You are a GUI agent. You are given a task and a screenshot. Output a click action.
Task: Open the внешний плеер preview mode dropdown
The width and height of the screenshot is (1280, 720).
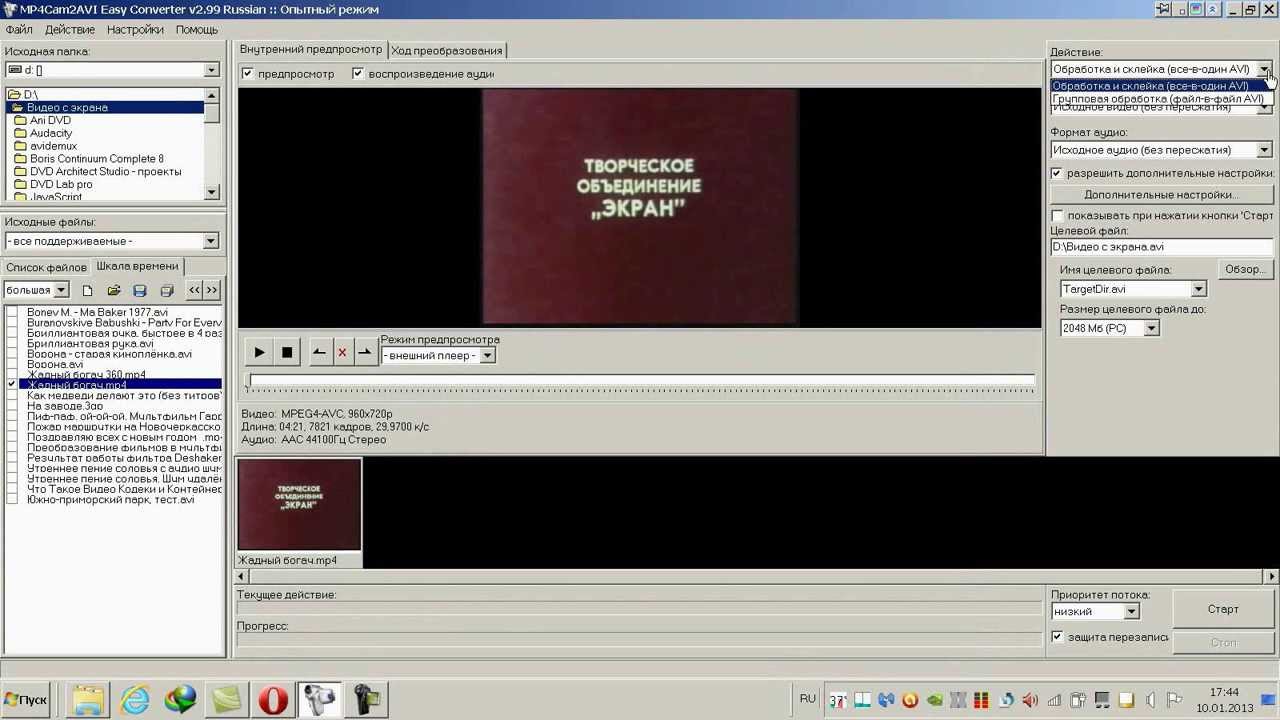487,356
